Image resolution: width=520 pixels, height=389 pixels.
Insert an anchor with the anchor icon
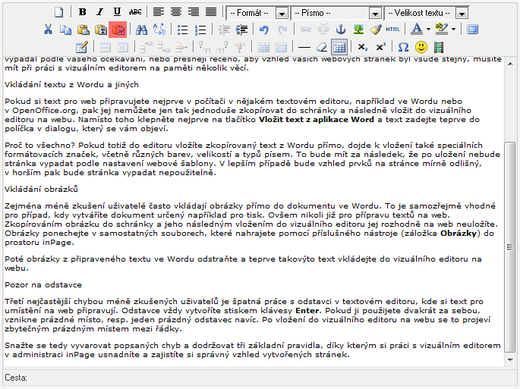341,29
